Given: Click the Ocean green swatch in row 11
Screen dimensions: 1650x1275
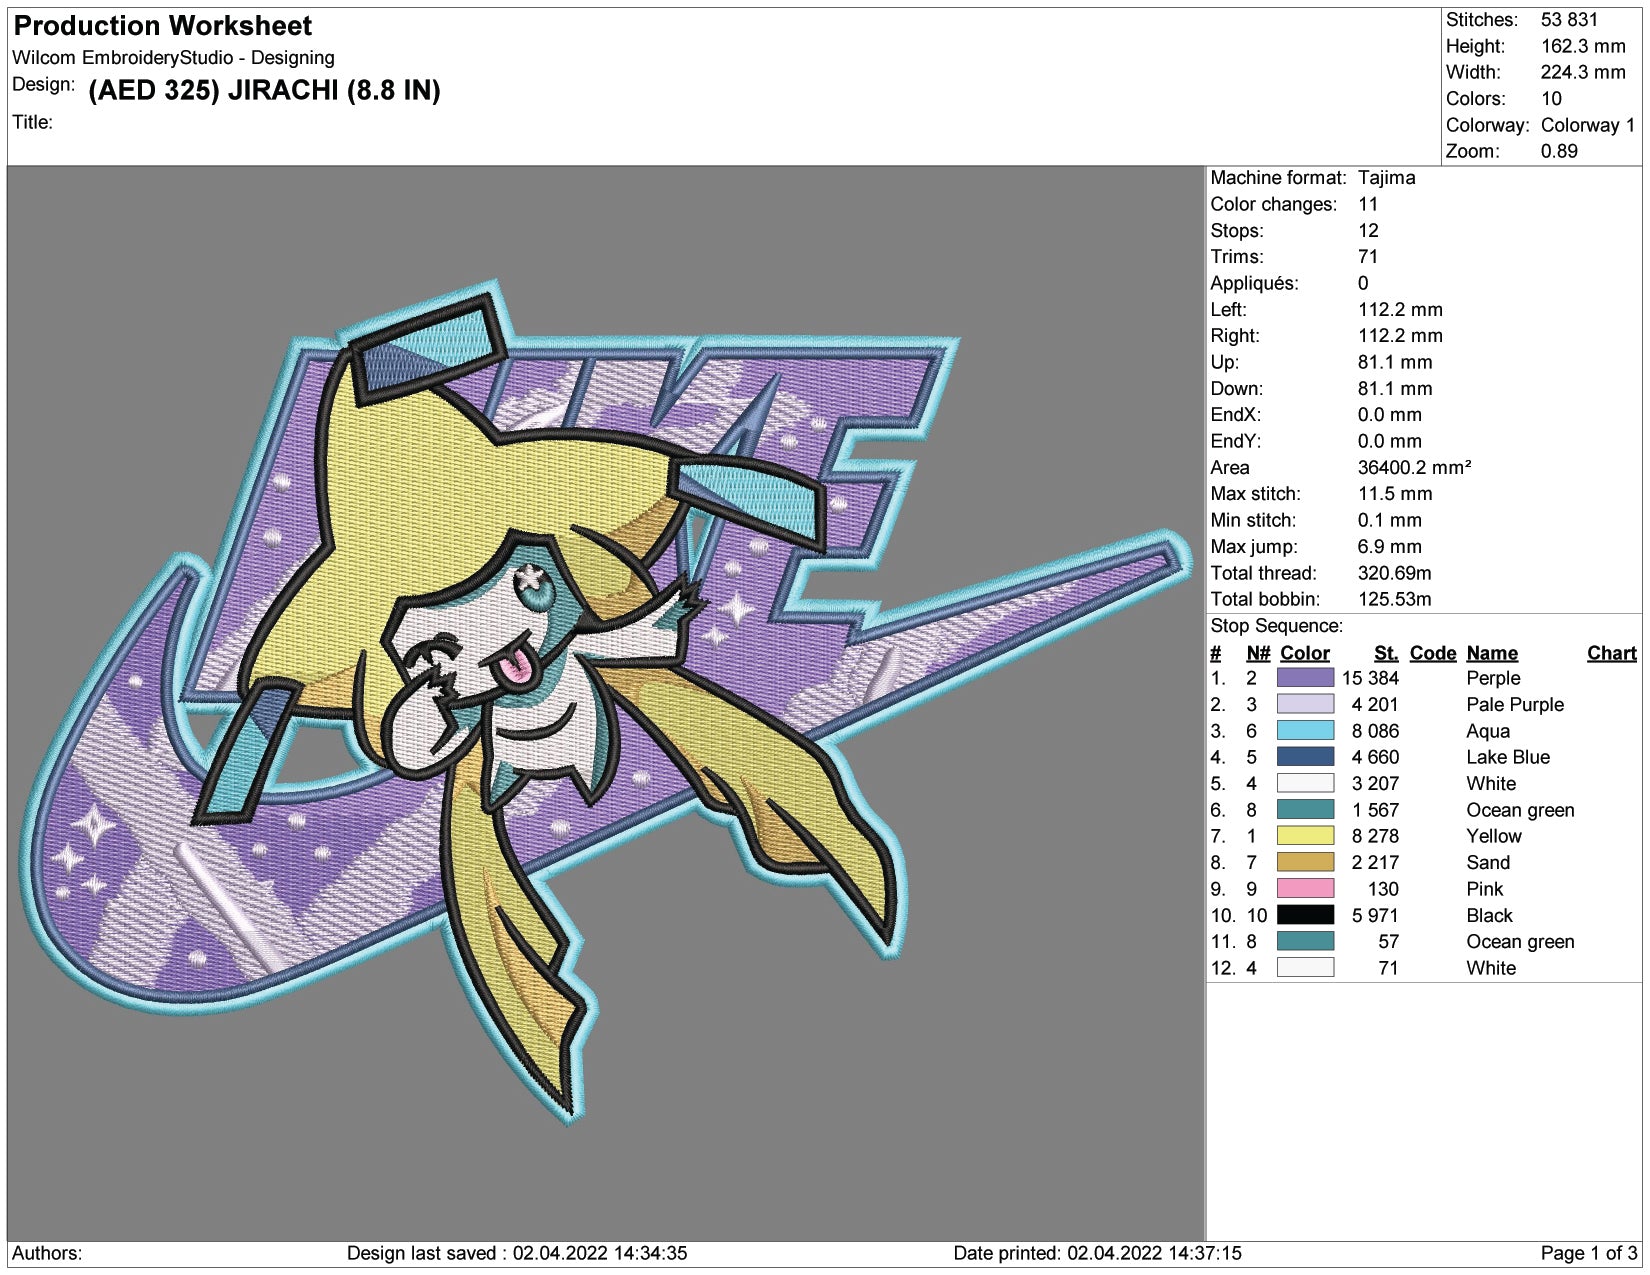Looking at the screenshot, I should [1305, 941].
